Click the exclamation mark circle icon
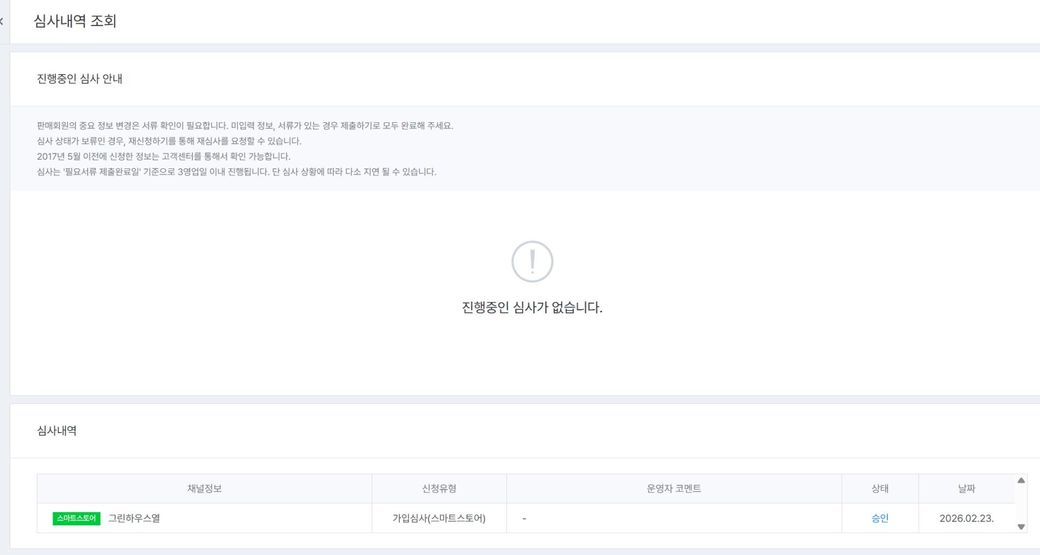The width and height of the screenshot is (1040, 555). coord(532,262)
